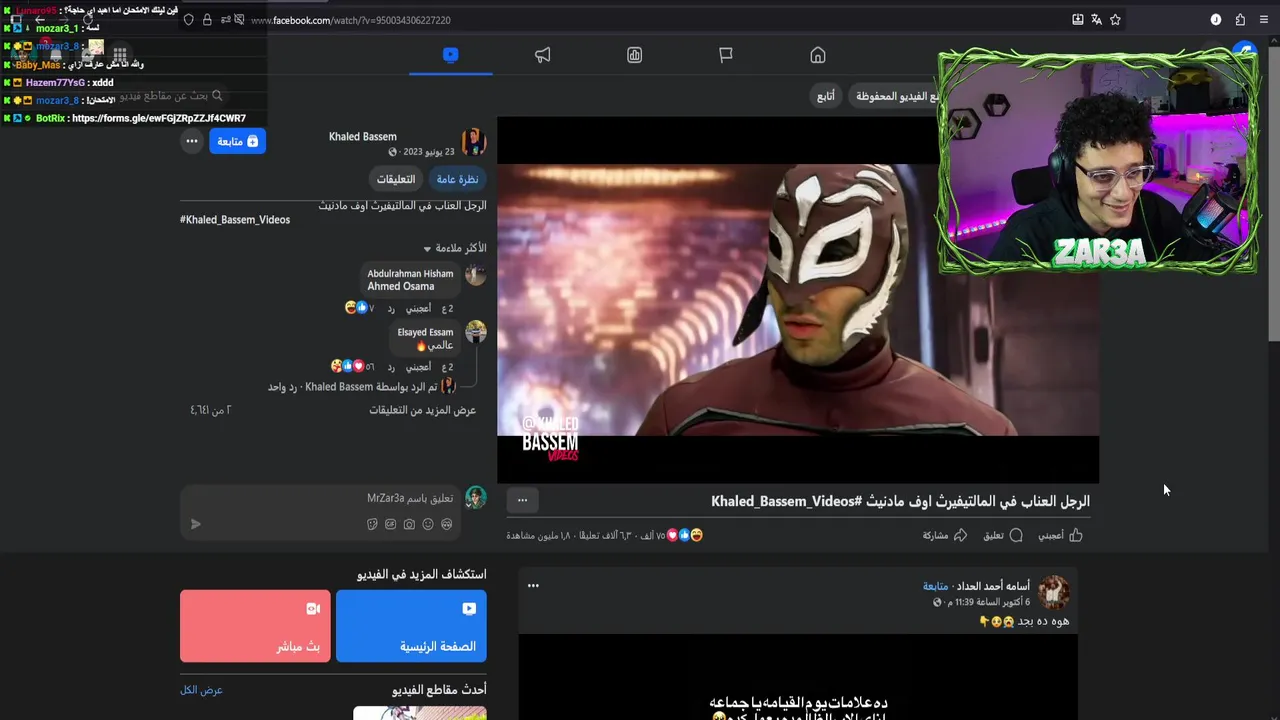Share the video with مشاركة button
The image size is (1280, 720).
click(945, 536)
